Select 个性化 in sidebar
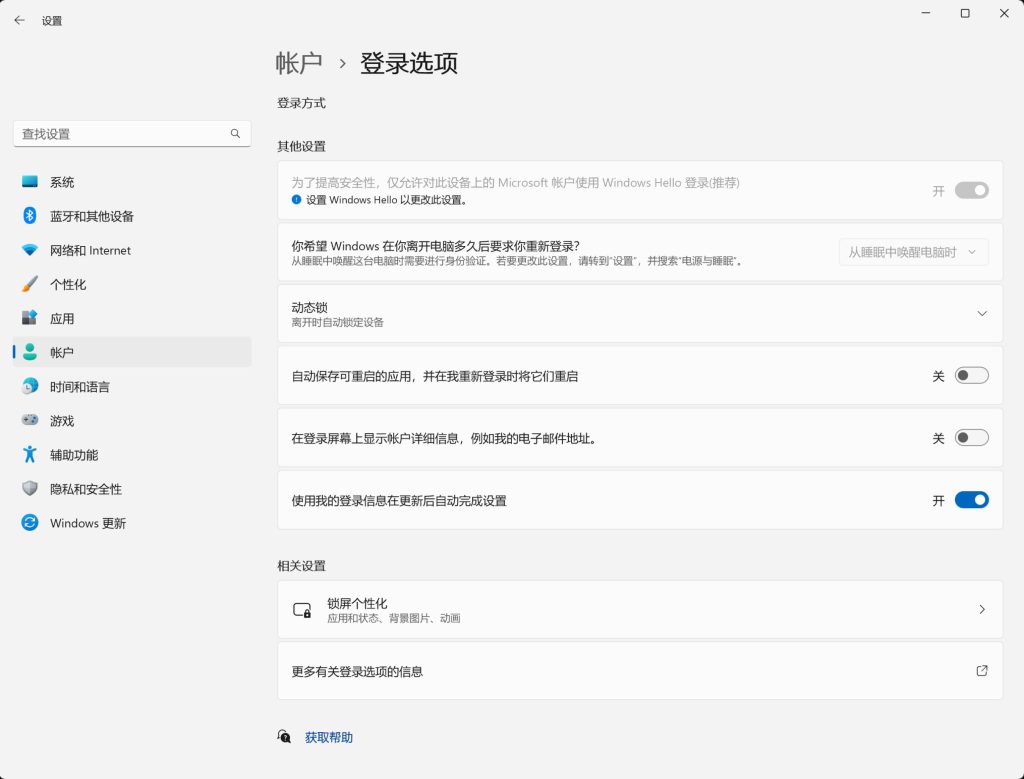Image resolution: width=1024 pixels, height=779 pixels. click(132, 284)
